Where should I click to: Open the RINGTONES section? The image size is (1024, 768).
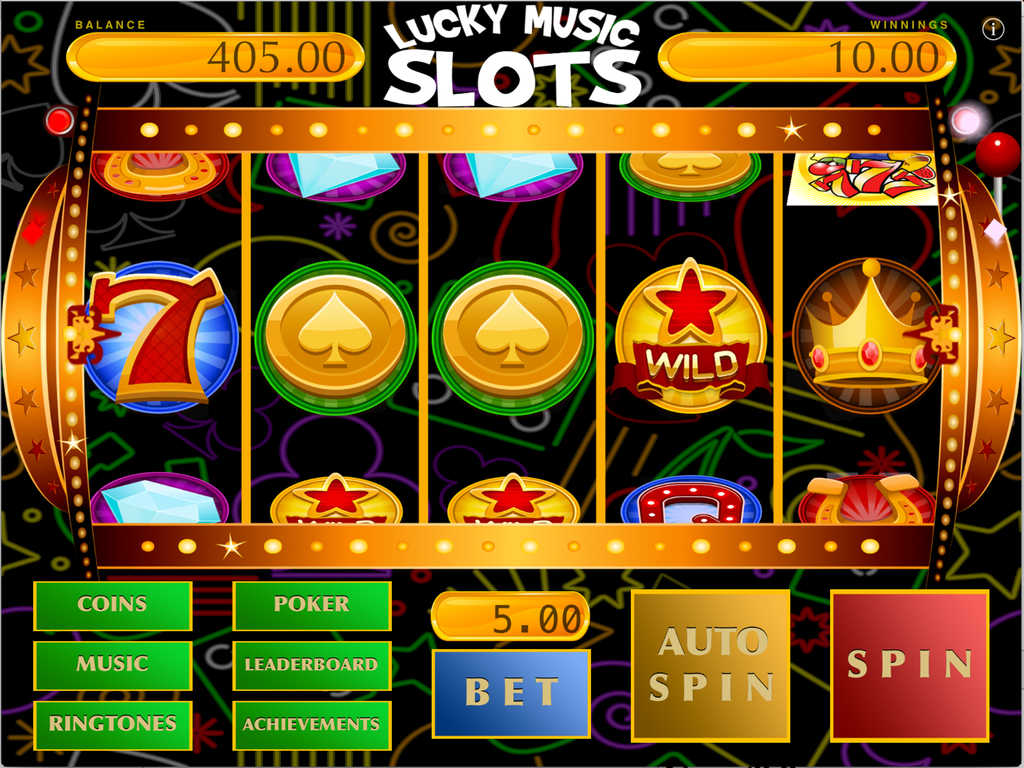click(x=112, y=725)
